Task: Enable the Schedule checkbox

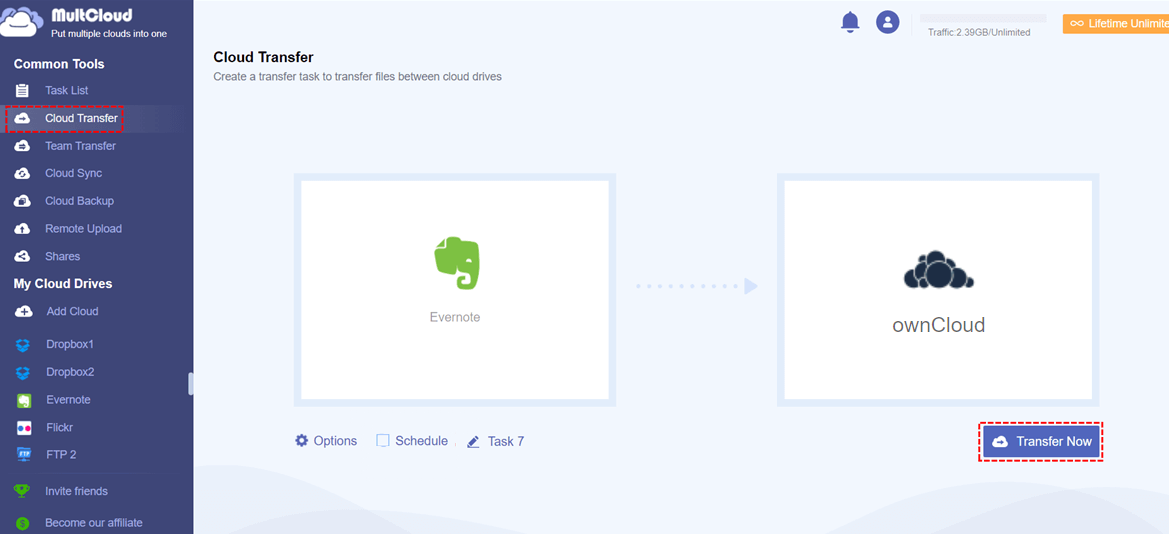Action: coord(382,441)
